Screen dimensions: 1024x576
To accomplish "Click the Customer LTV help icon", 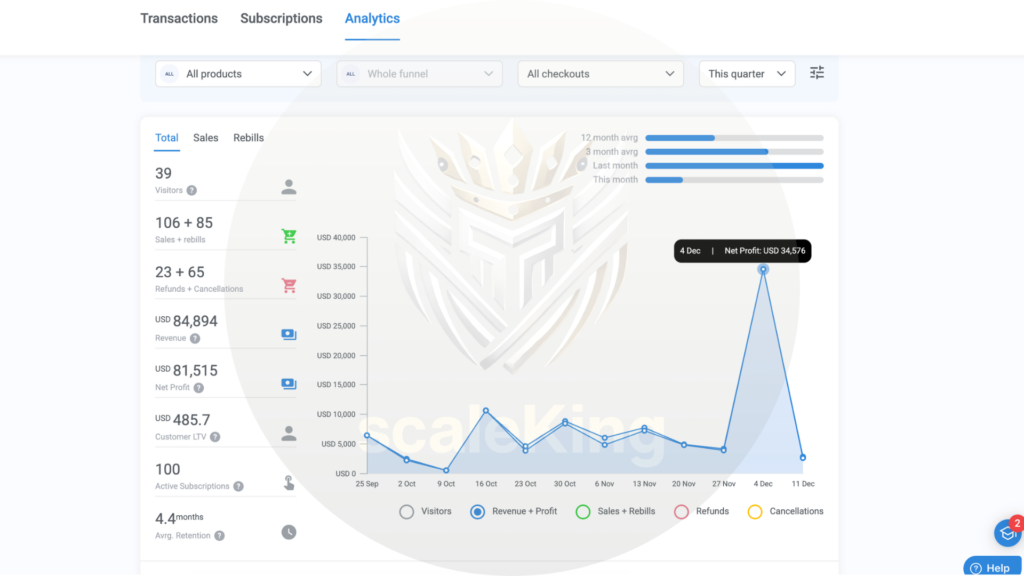I will [x=215, y=437].
